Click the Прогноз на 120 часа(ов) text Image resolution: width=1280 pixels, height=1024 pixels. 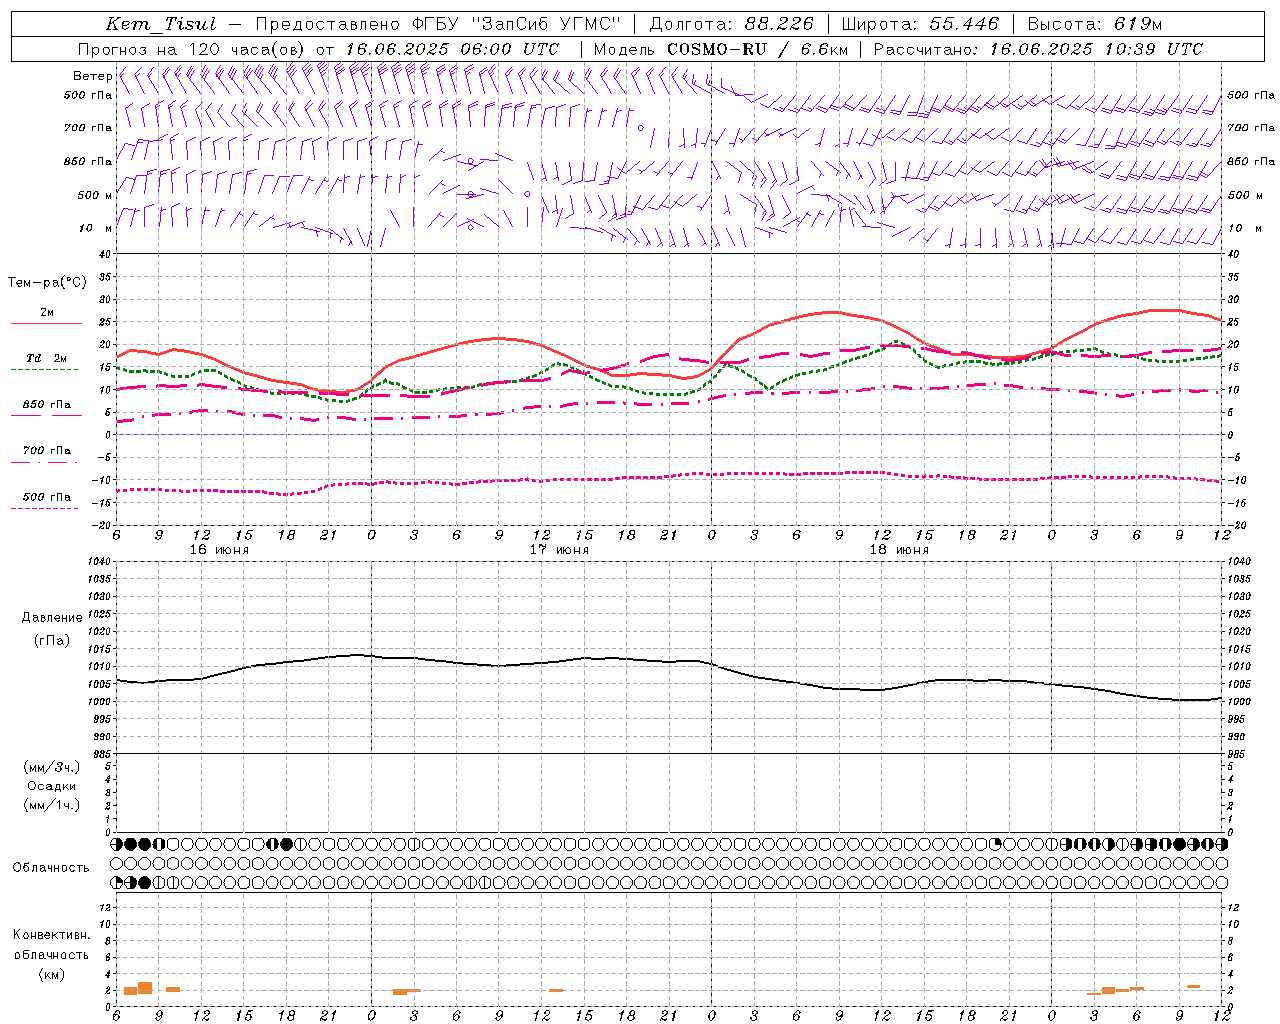(x=192, y=49)
